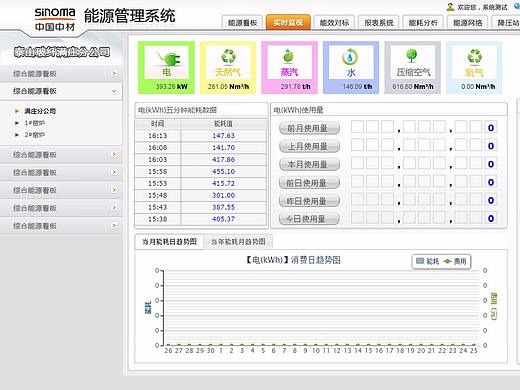Expand the 满庄分公司 tree node arrow
Viewport: 520px width, 390px height.
[x=17, y=111]
